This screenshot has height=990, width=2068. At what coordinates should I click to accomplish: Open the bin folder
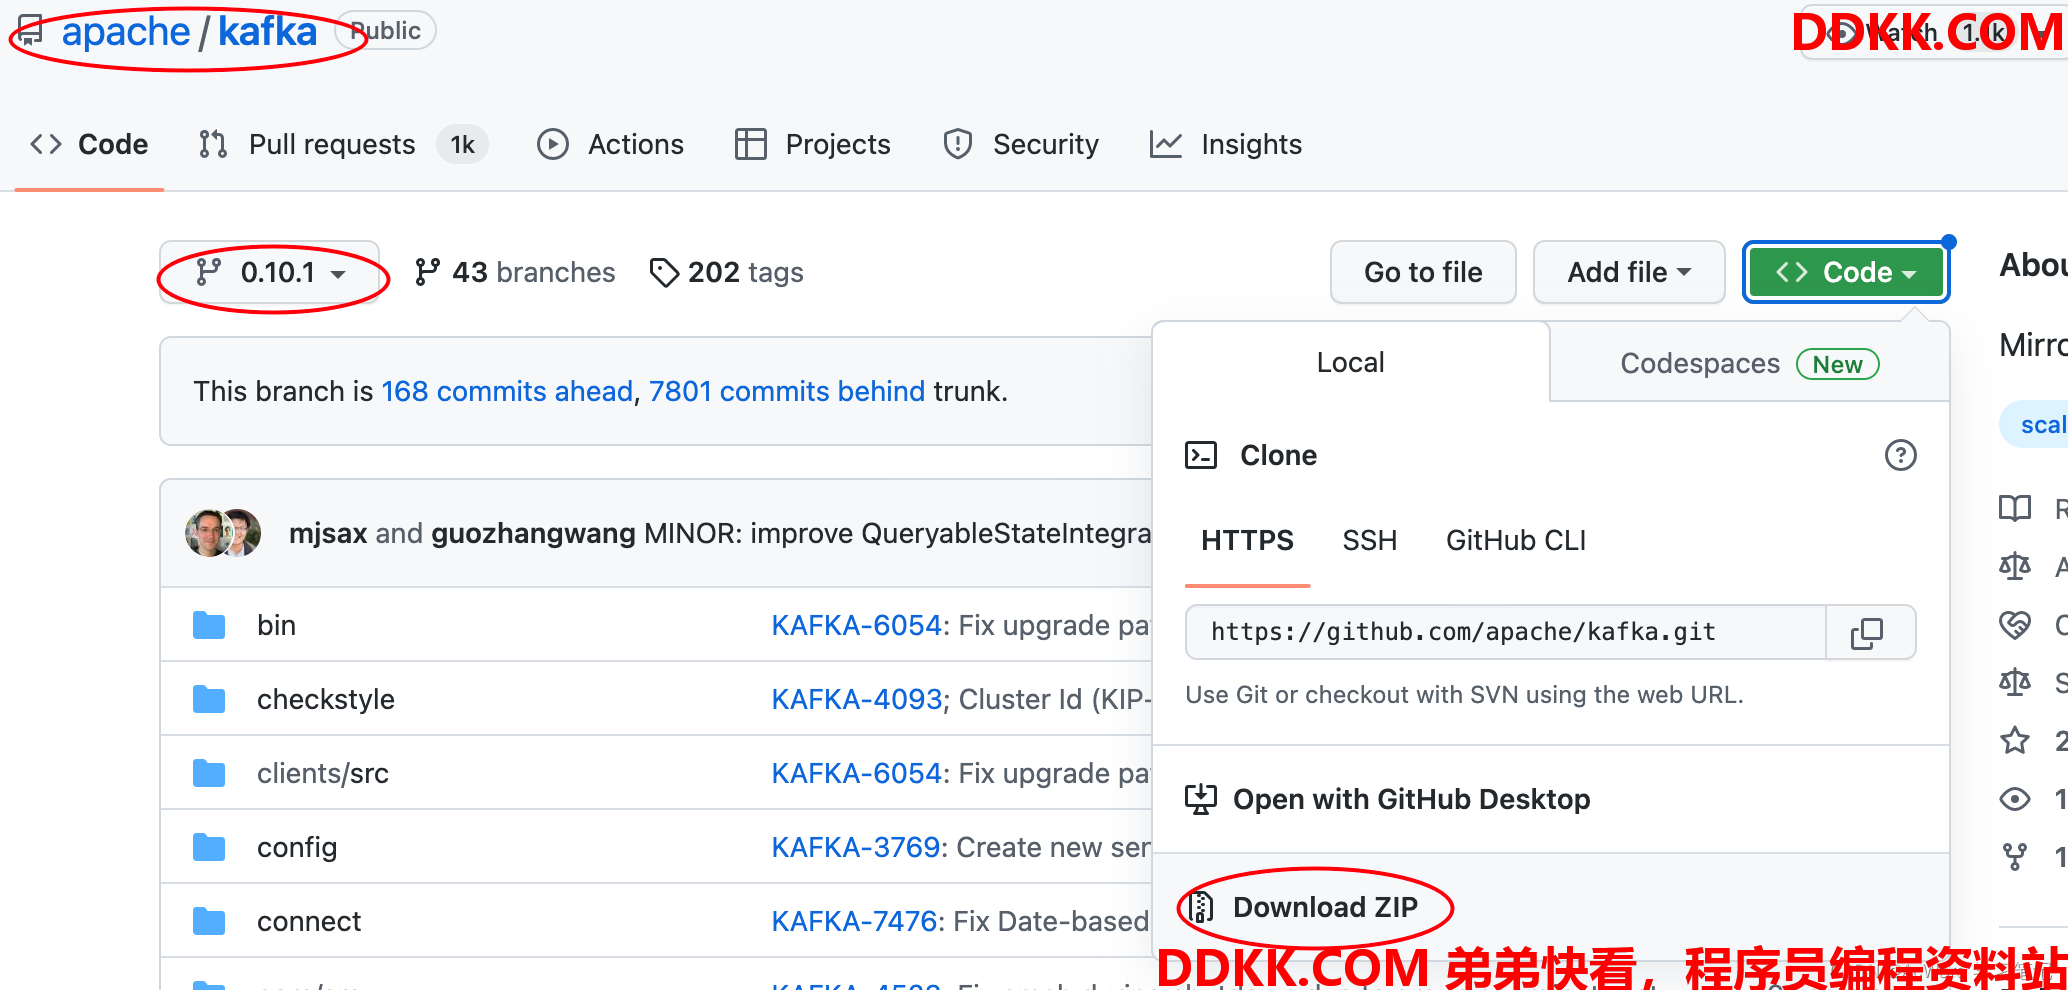pyautogui.click(x=276, y=625)
